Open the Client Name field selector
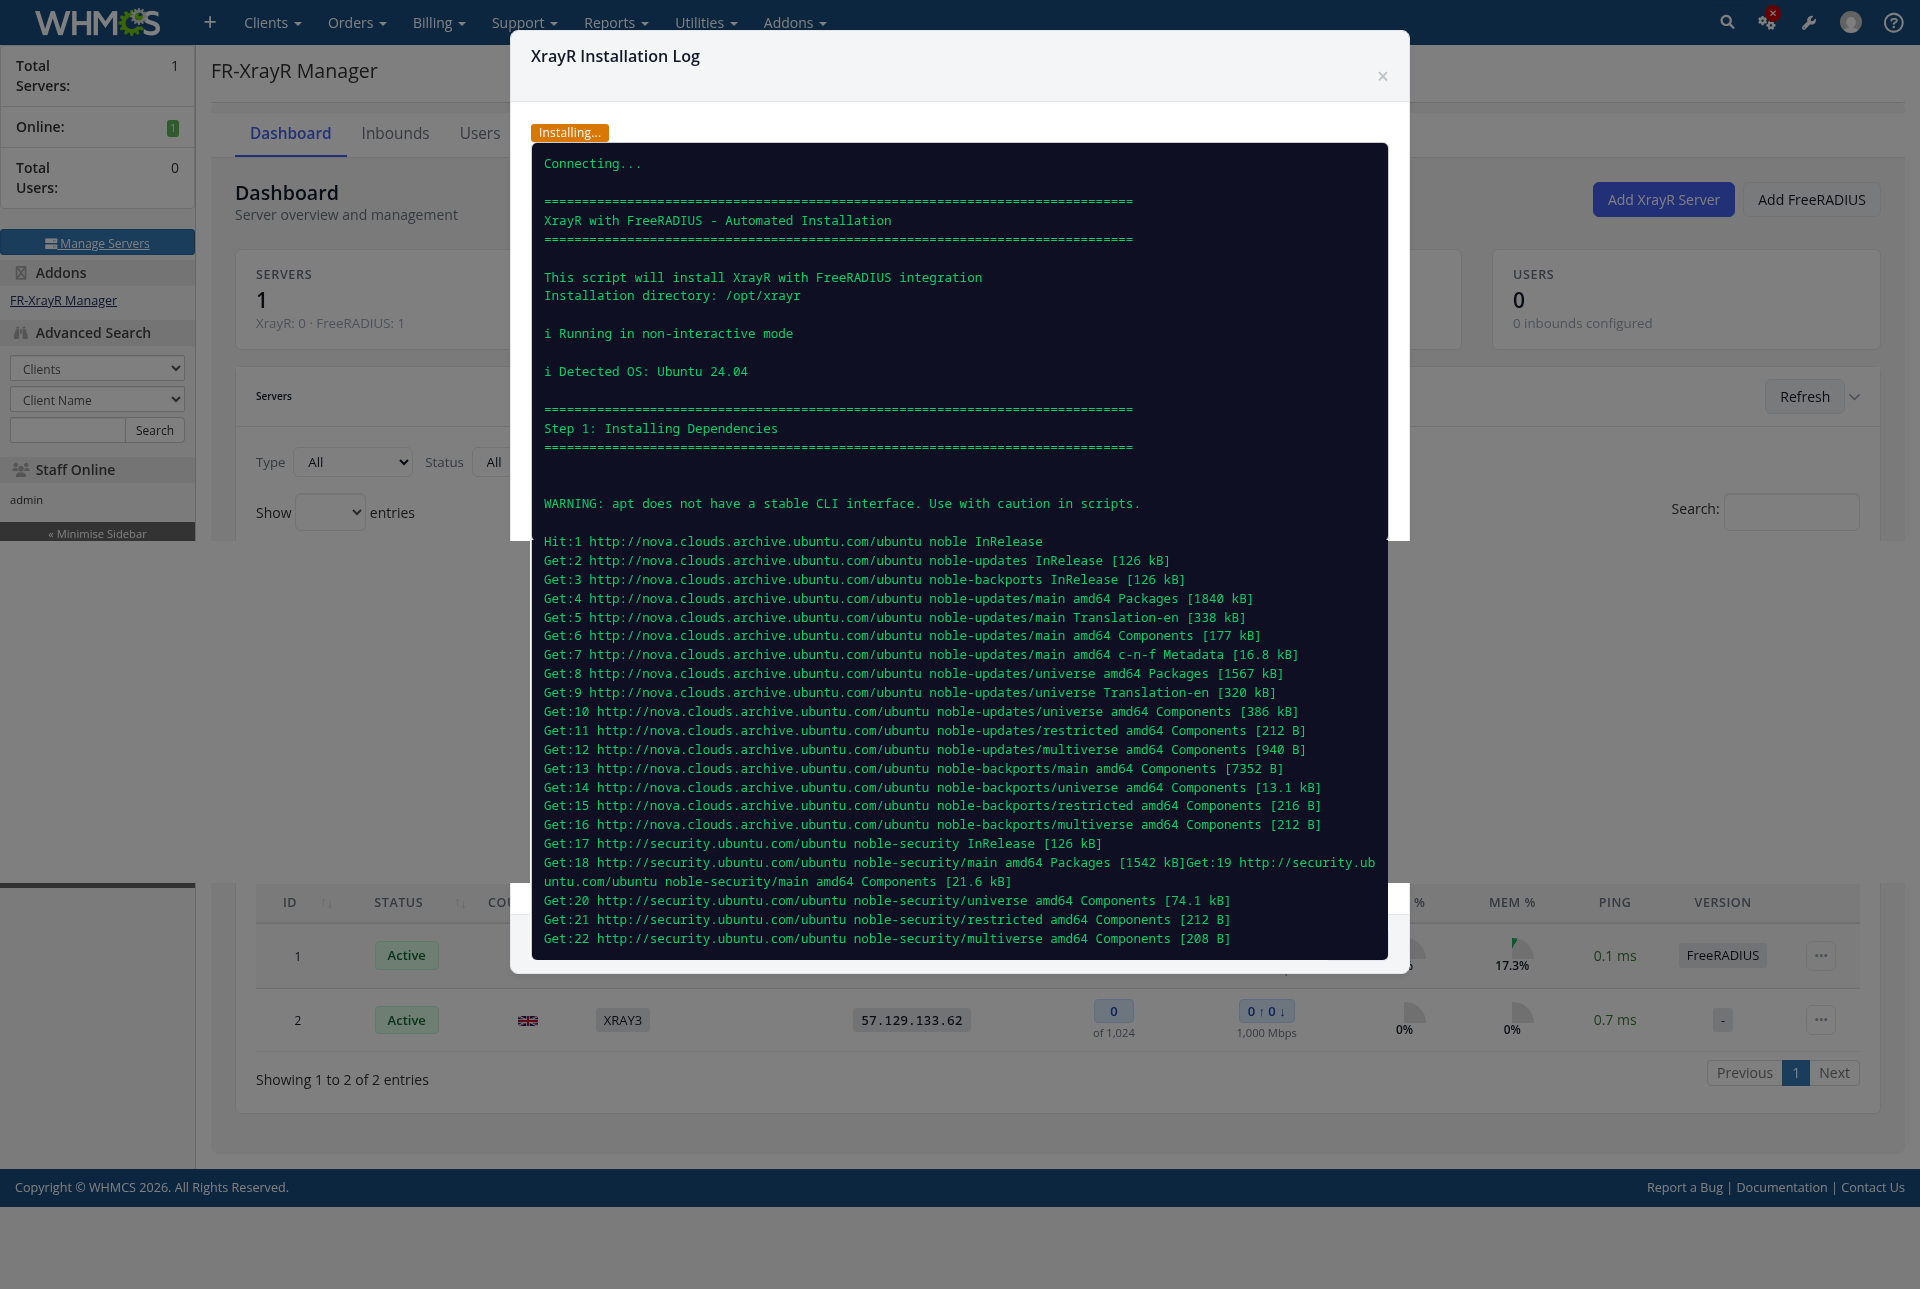This screenshot has width=1920, height=1289. coord(97,400)
